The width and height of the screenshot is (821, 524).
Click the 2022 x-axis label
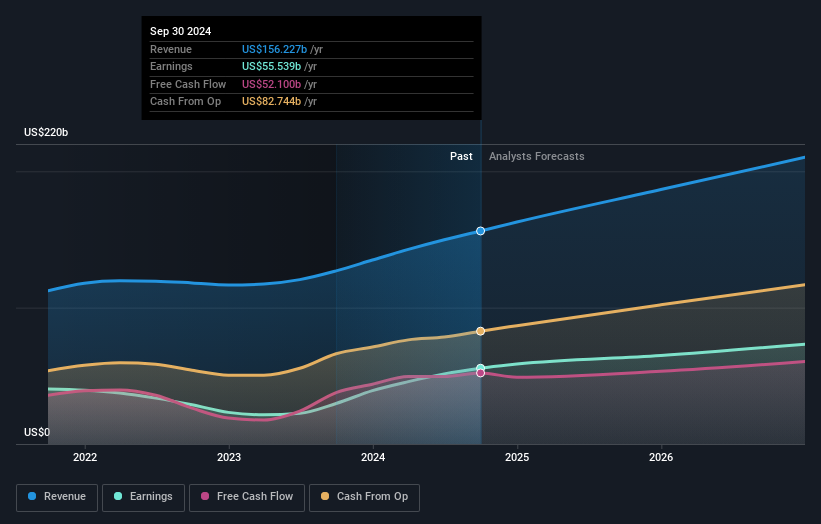85,457
